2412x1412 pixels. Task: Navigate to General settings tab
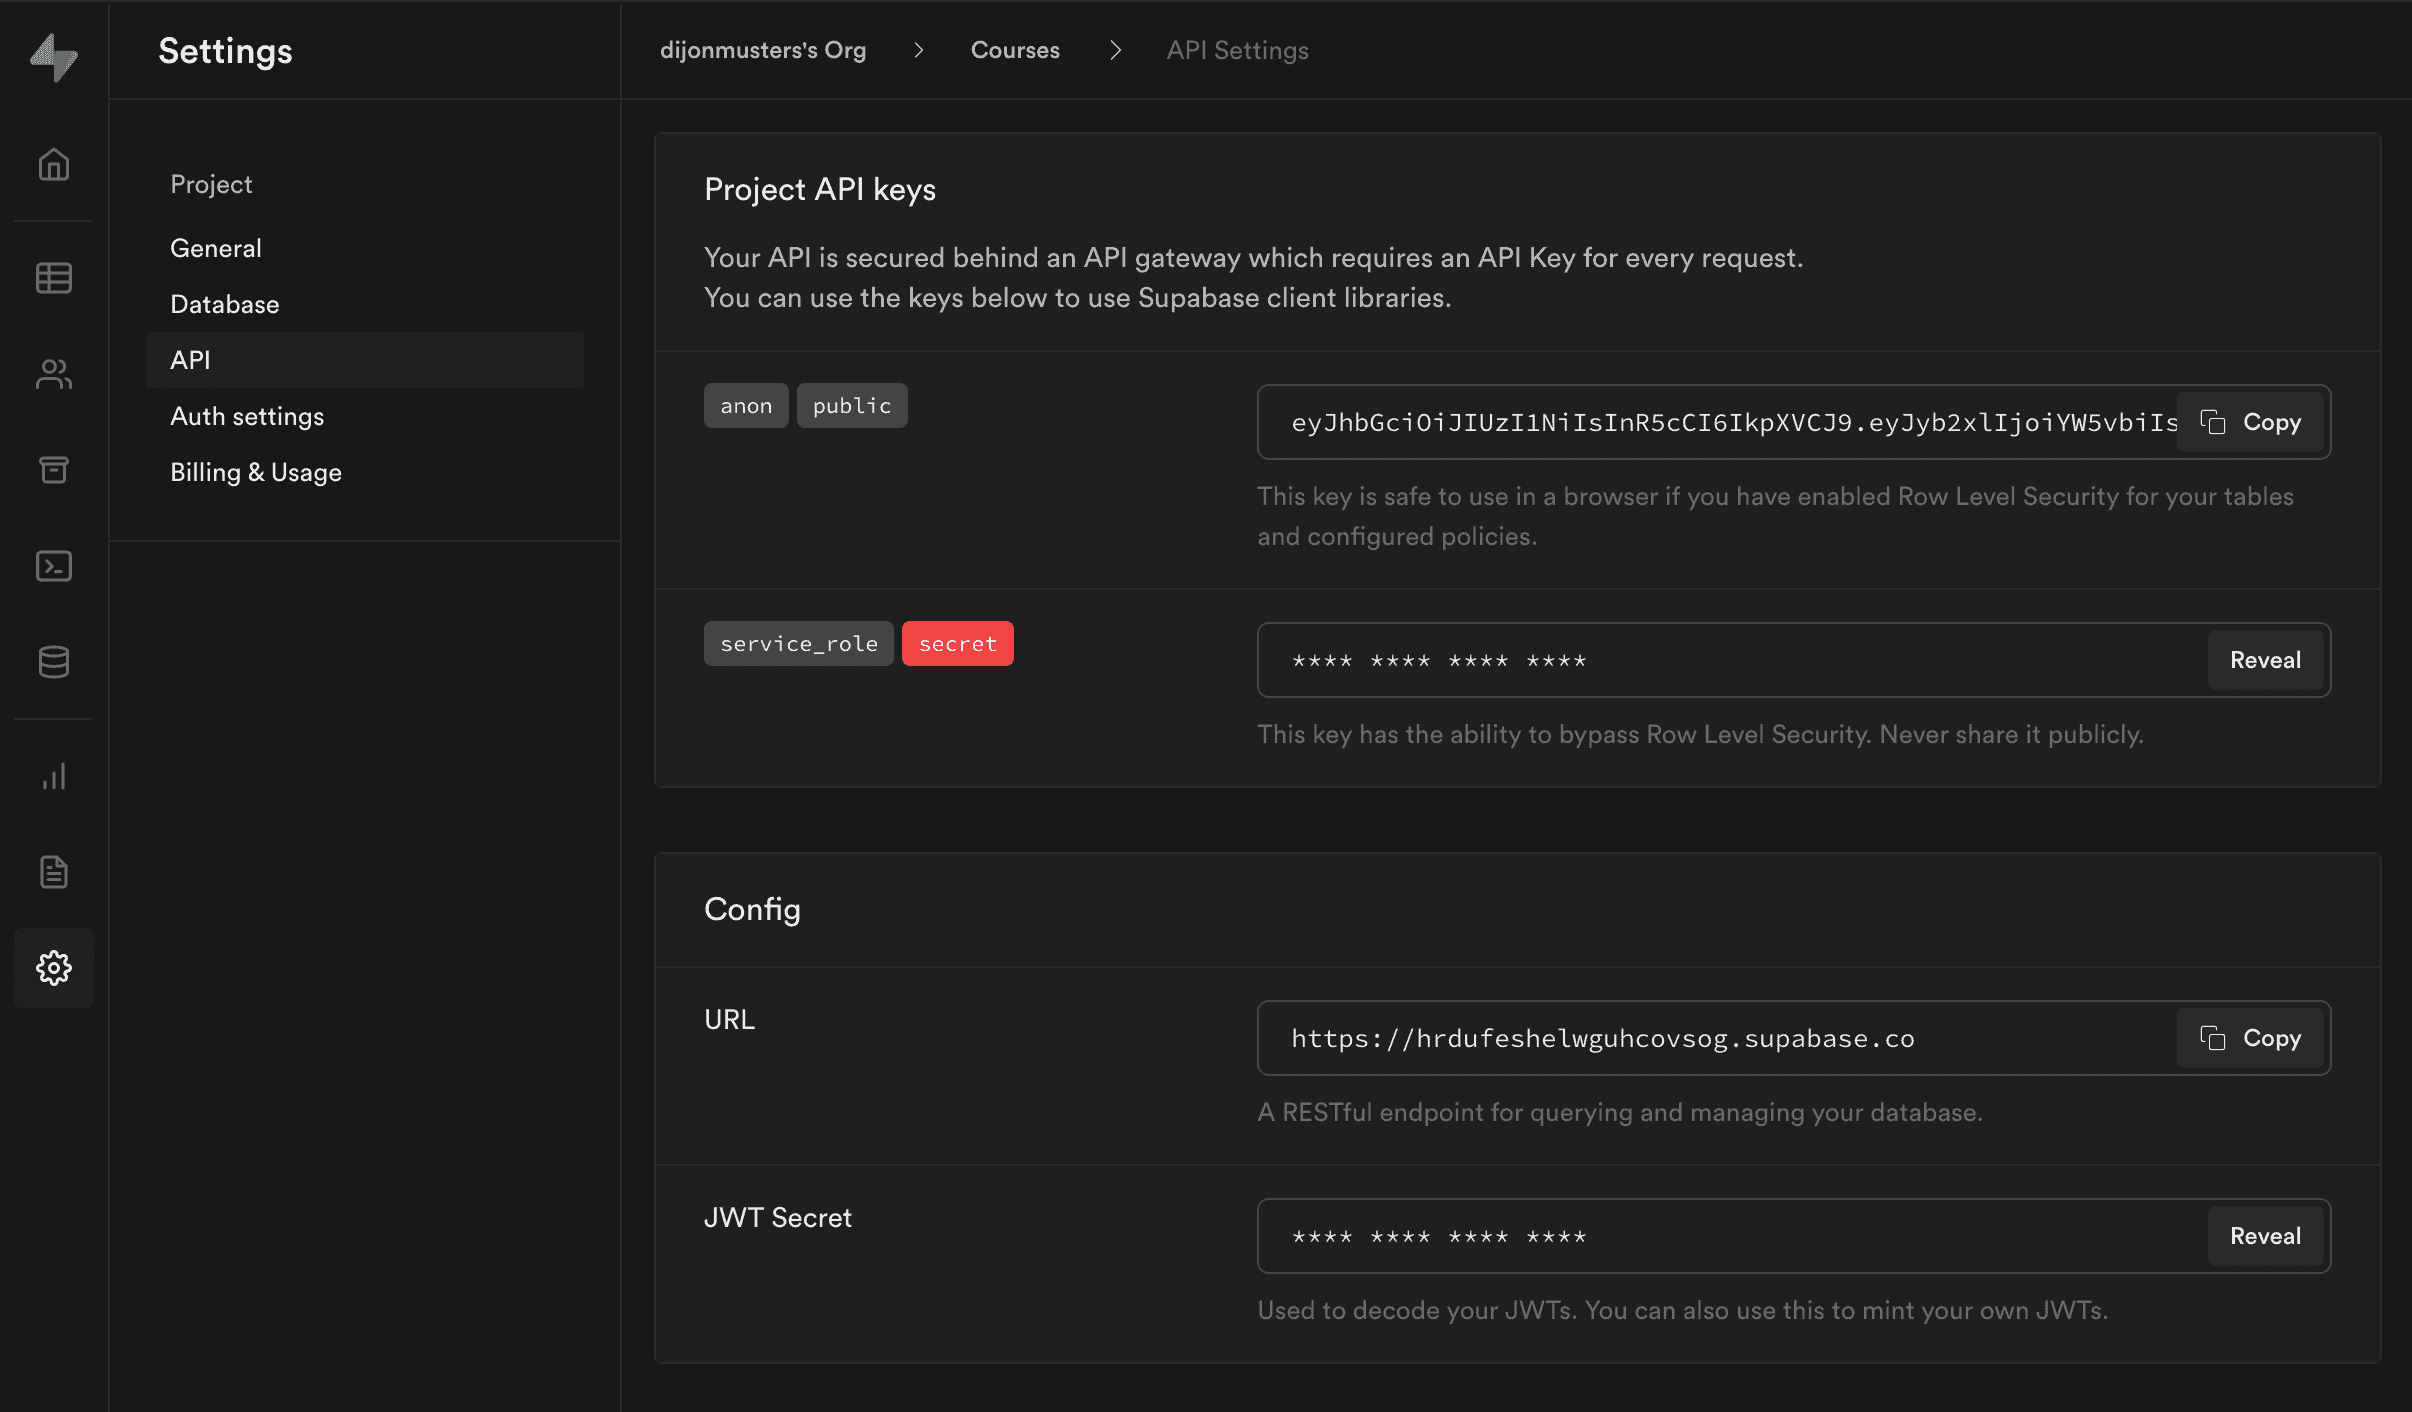215,247
